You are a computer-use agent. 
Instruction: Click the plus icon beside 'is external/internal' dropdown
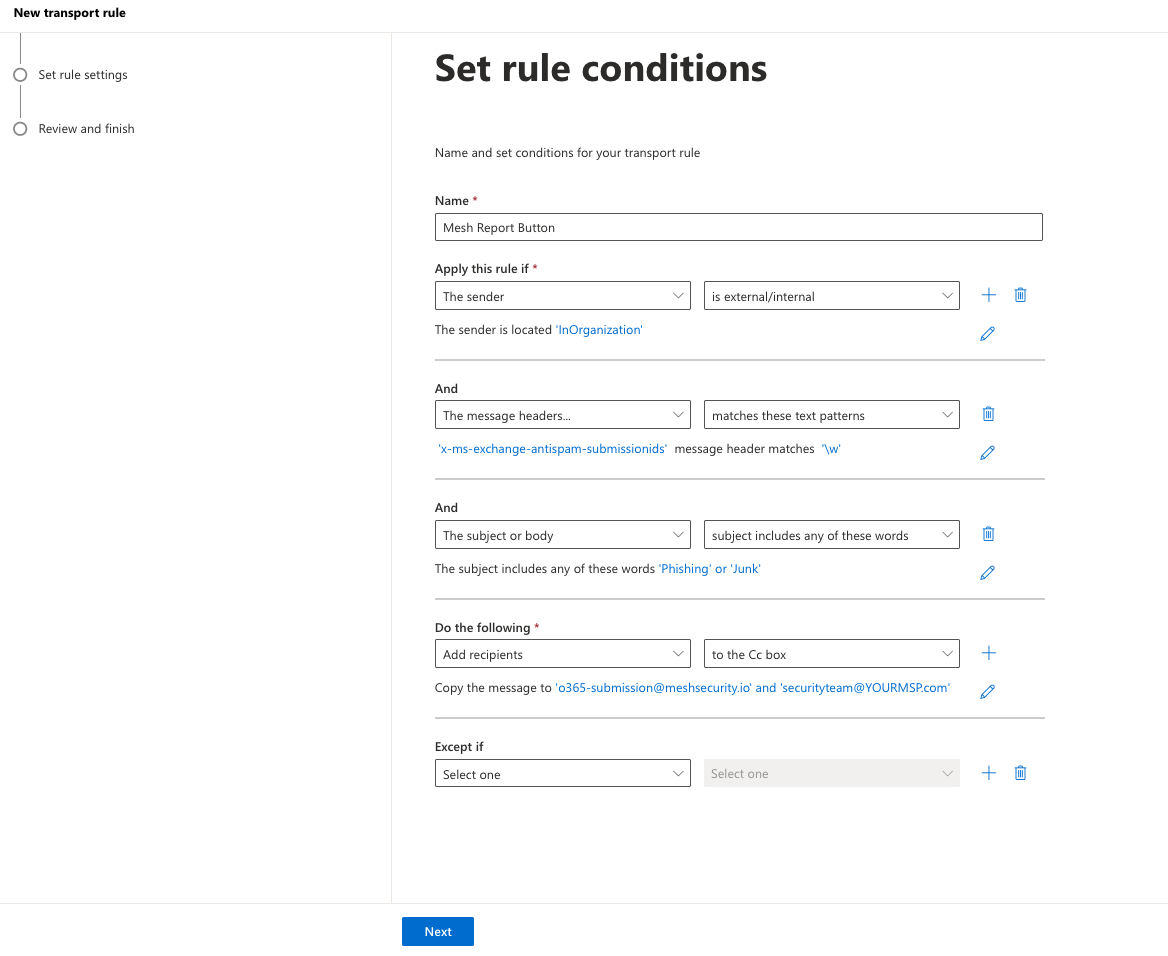coord(988,295)
